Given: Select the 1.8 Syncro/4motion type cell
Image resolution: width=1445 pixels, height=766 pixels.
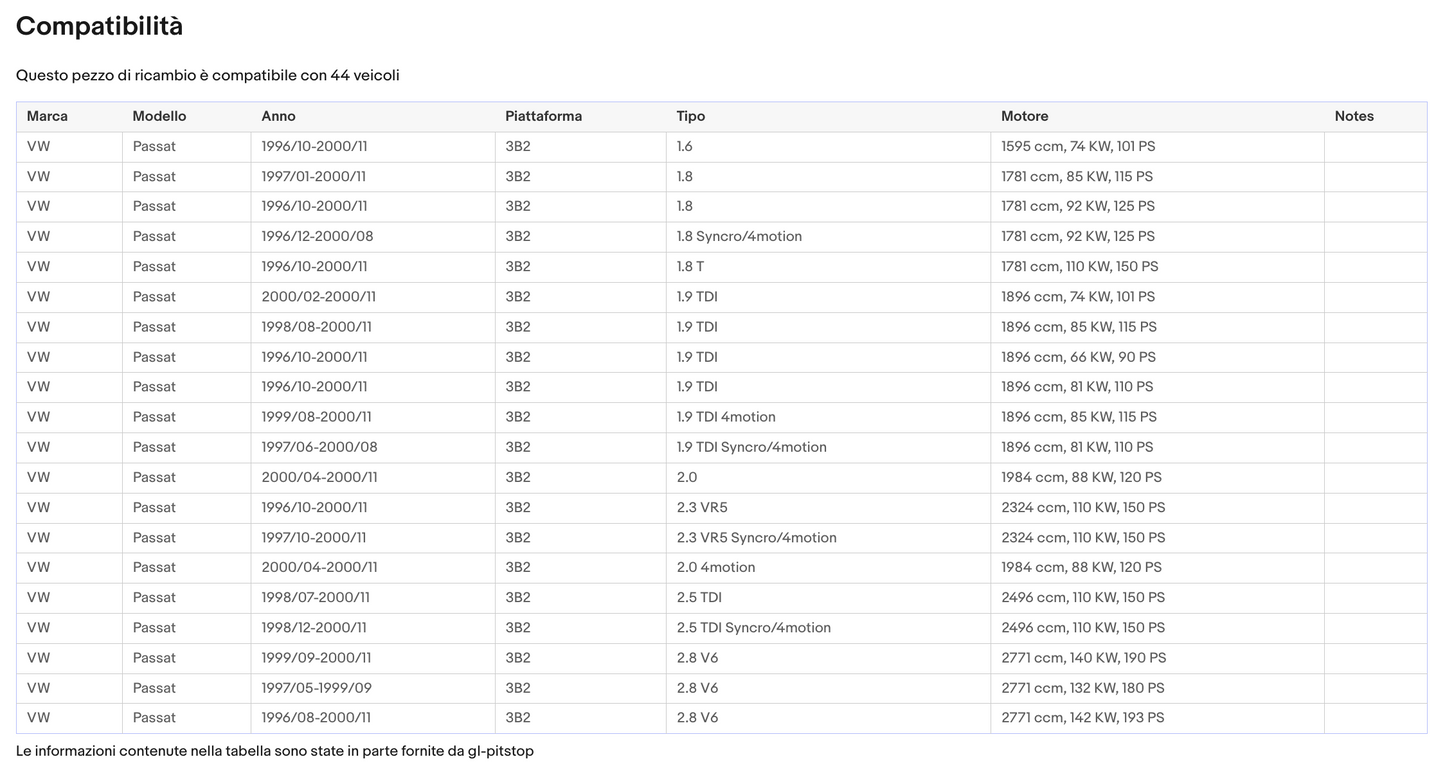Looking at the screenshot, I should [x=739, y=236].
